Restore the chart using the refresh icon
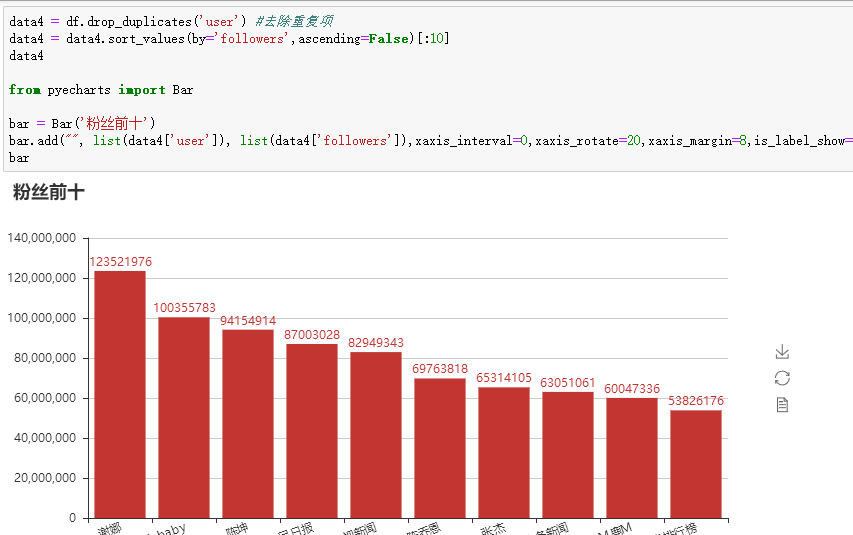853x535 pixels. click(782, 378)
